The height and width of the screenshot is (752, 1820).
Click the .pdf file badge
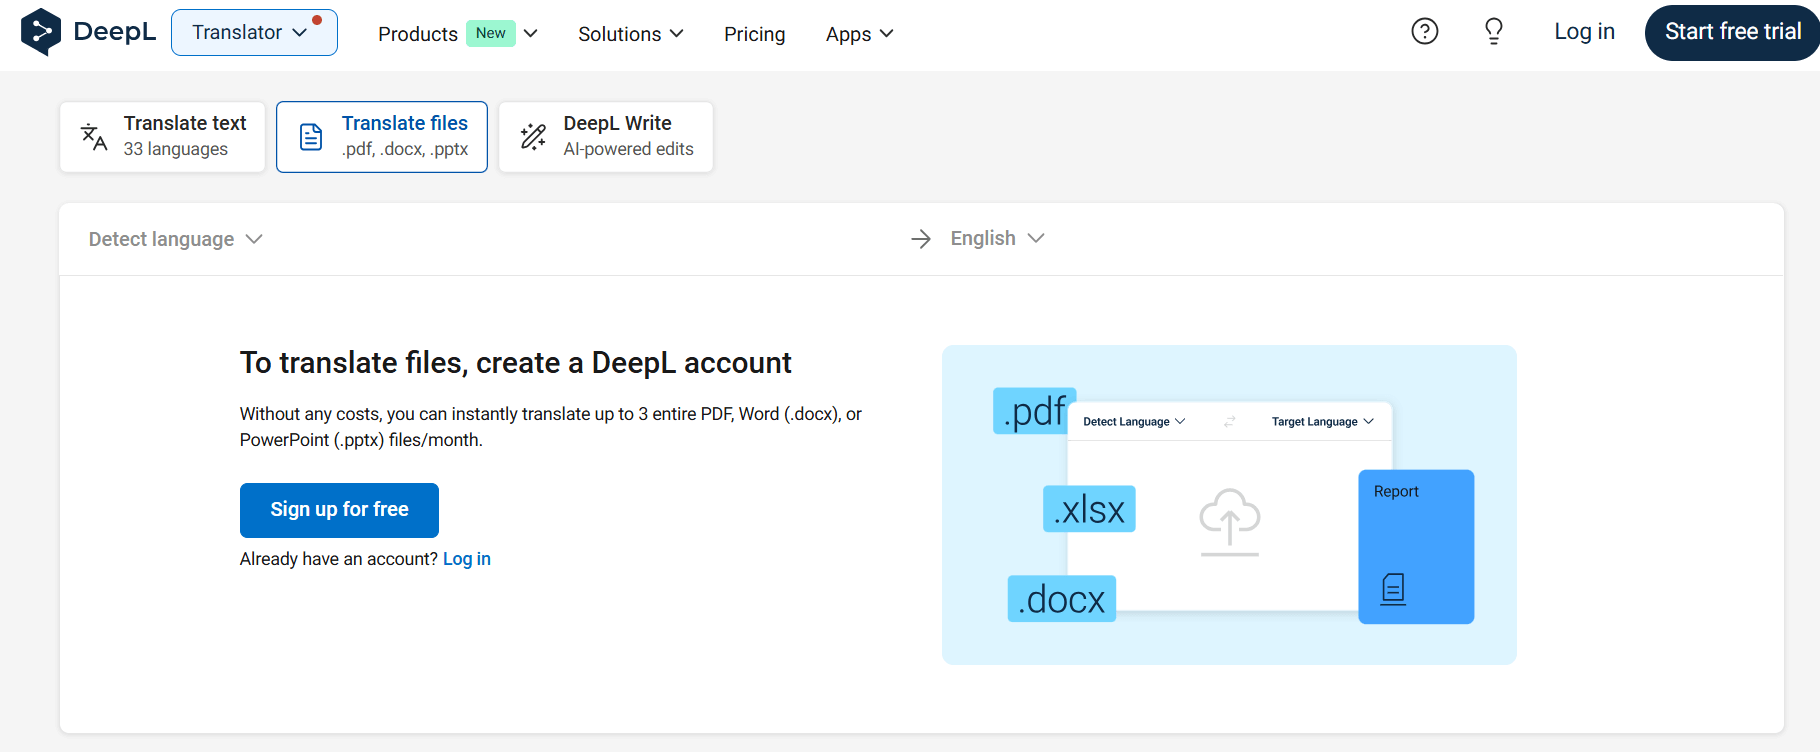pos(1034,411)
